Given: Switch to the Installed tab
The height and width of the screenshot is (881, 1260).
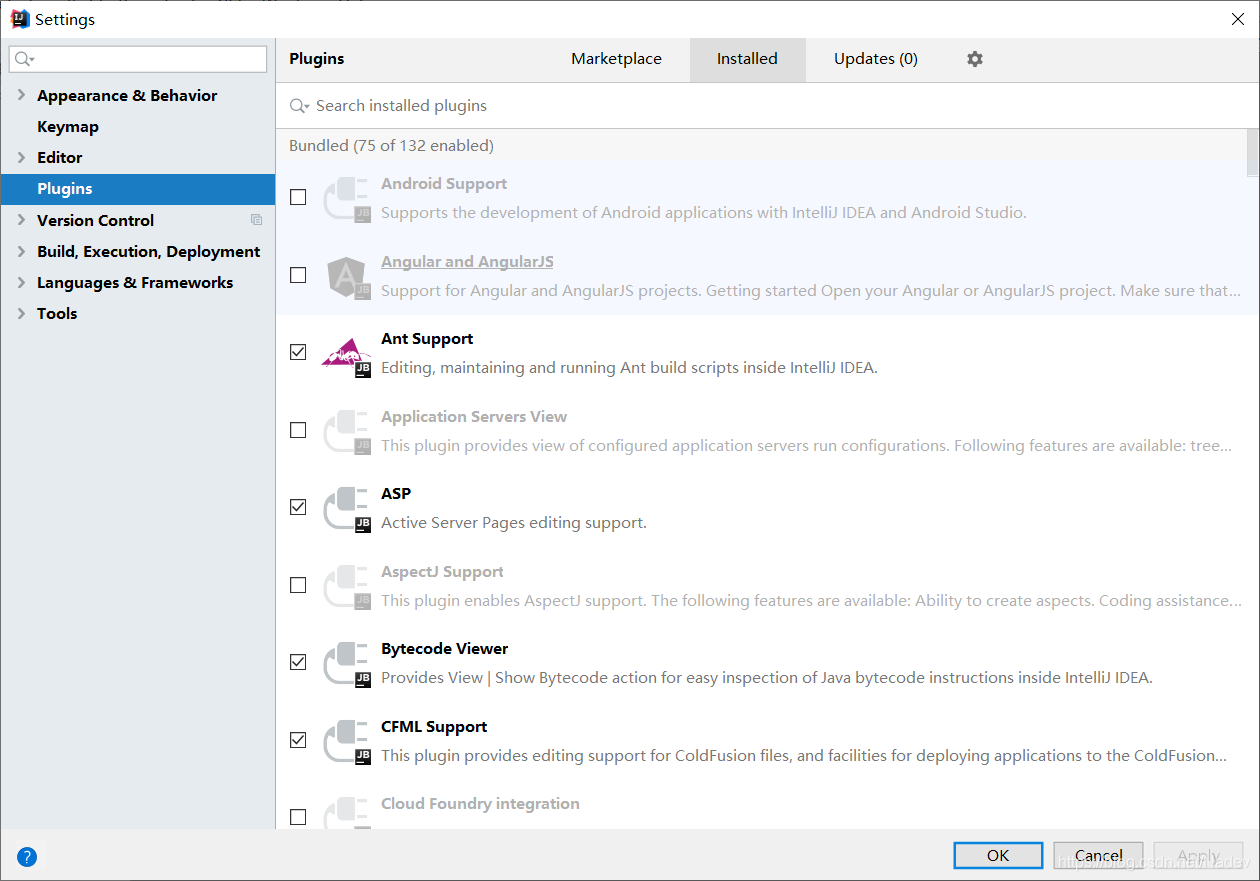Looking at the screenshot, I should point(747,59).
